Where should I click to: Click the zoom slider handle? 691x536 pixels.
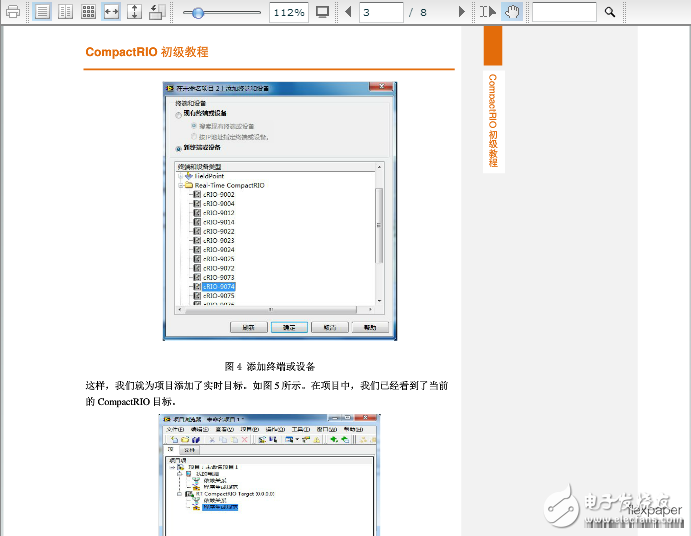click(198, 13)
